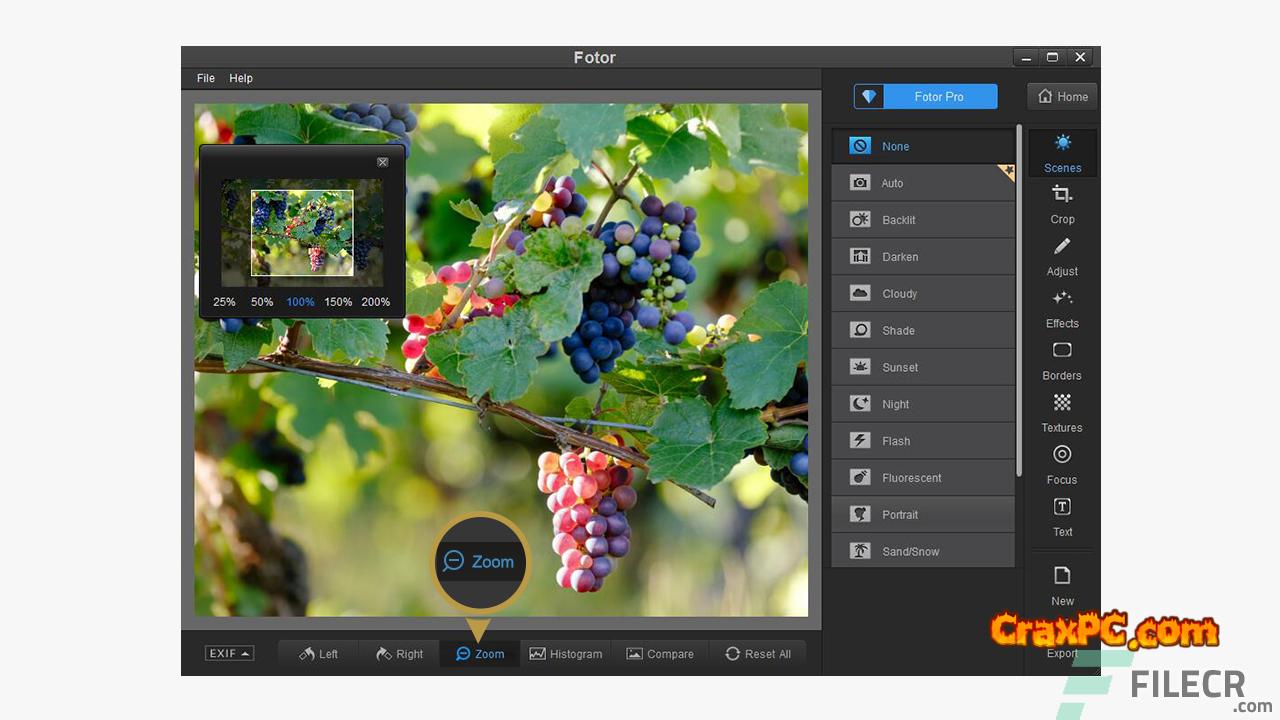Click the scenes list scrollbar
This screenshot has height=720, width=1280.
point(1019,300)
